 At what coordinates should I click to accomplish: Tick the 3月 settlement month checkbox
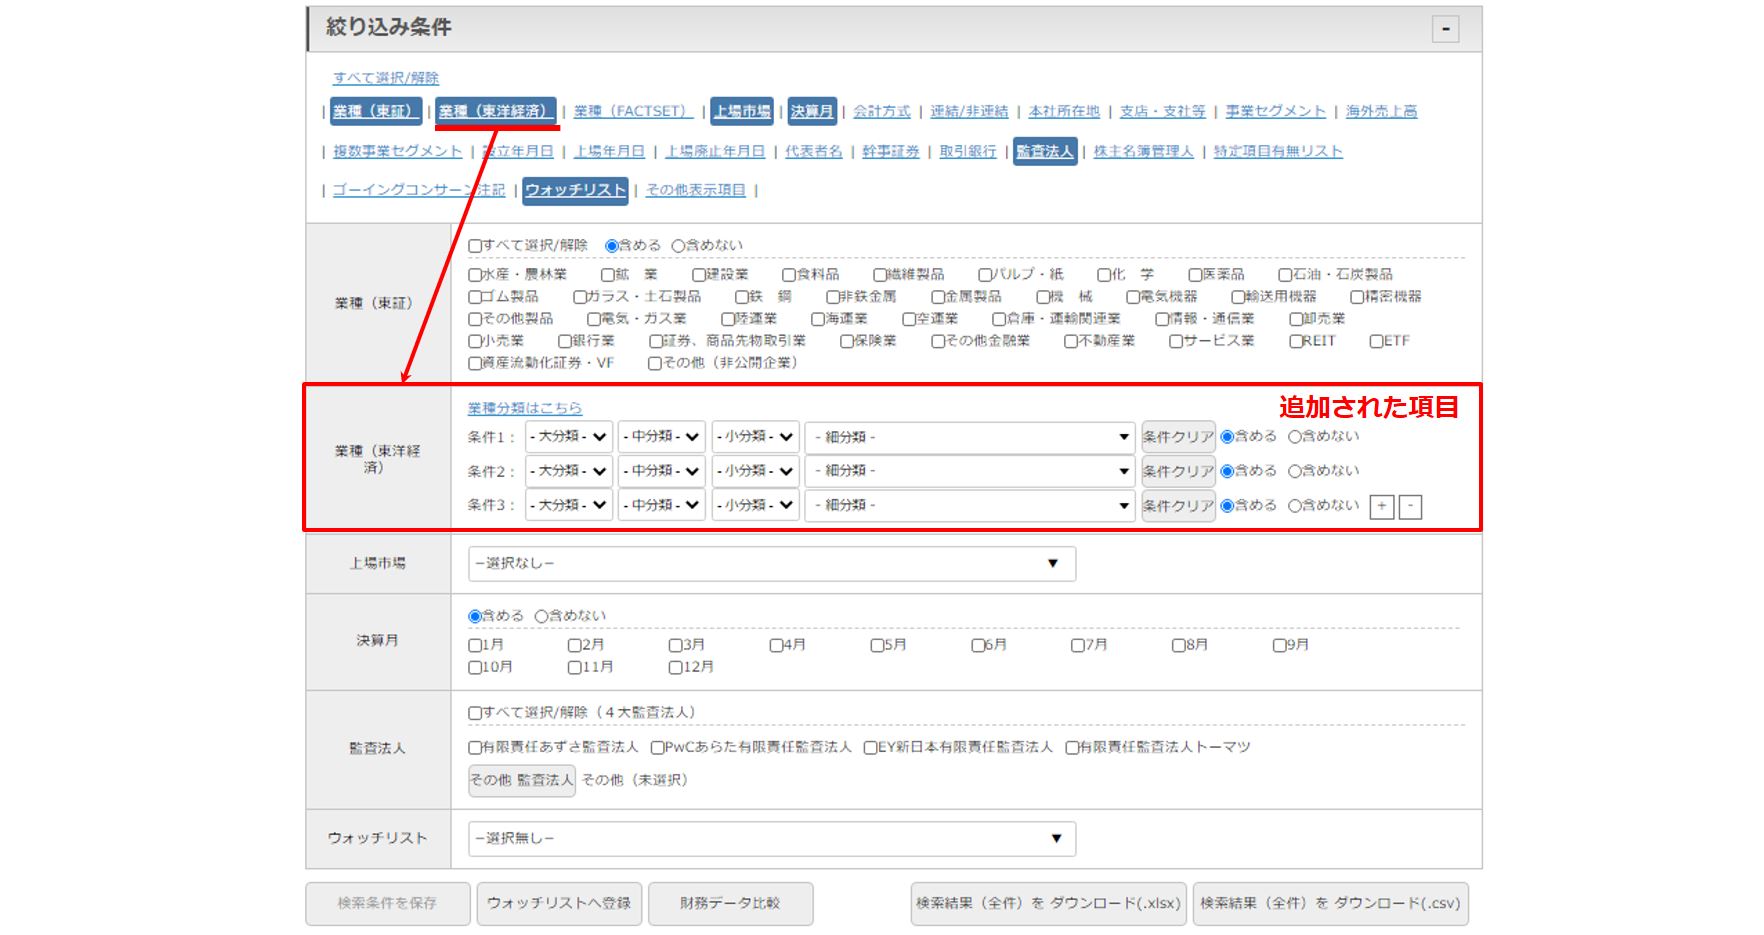[676, 646]
